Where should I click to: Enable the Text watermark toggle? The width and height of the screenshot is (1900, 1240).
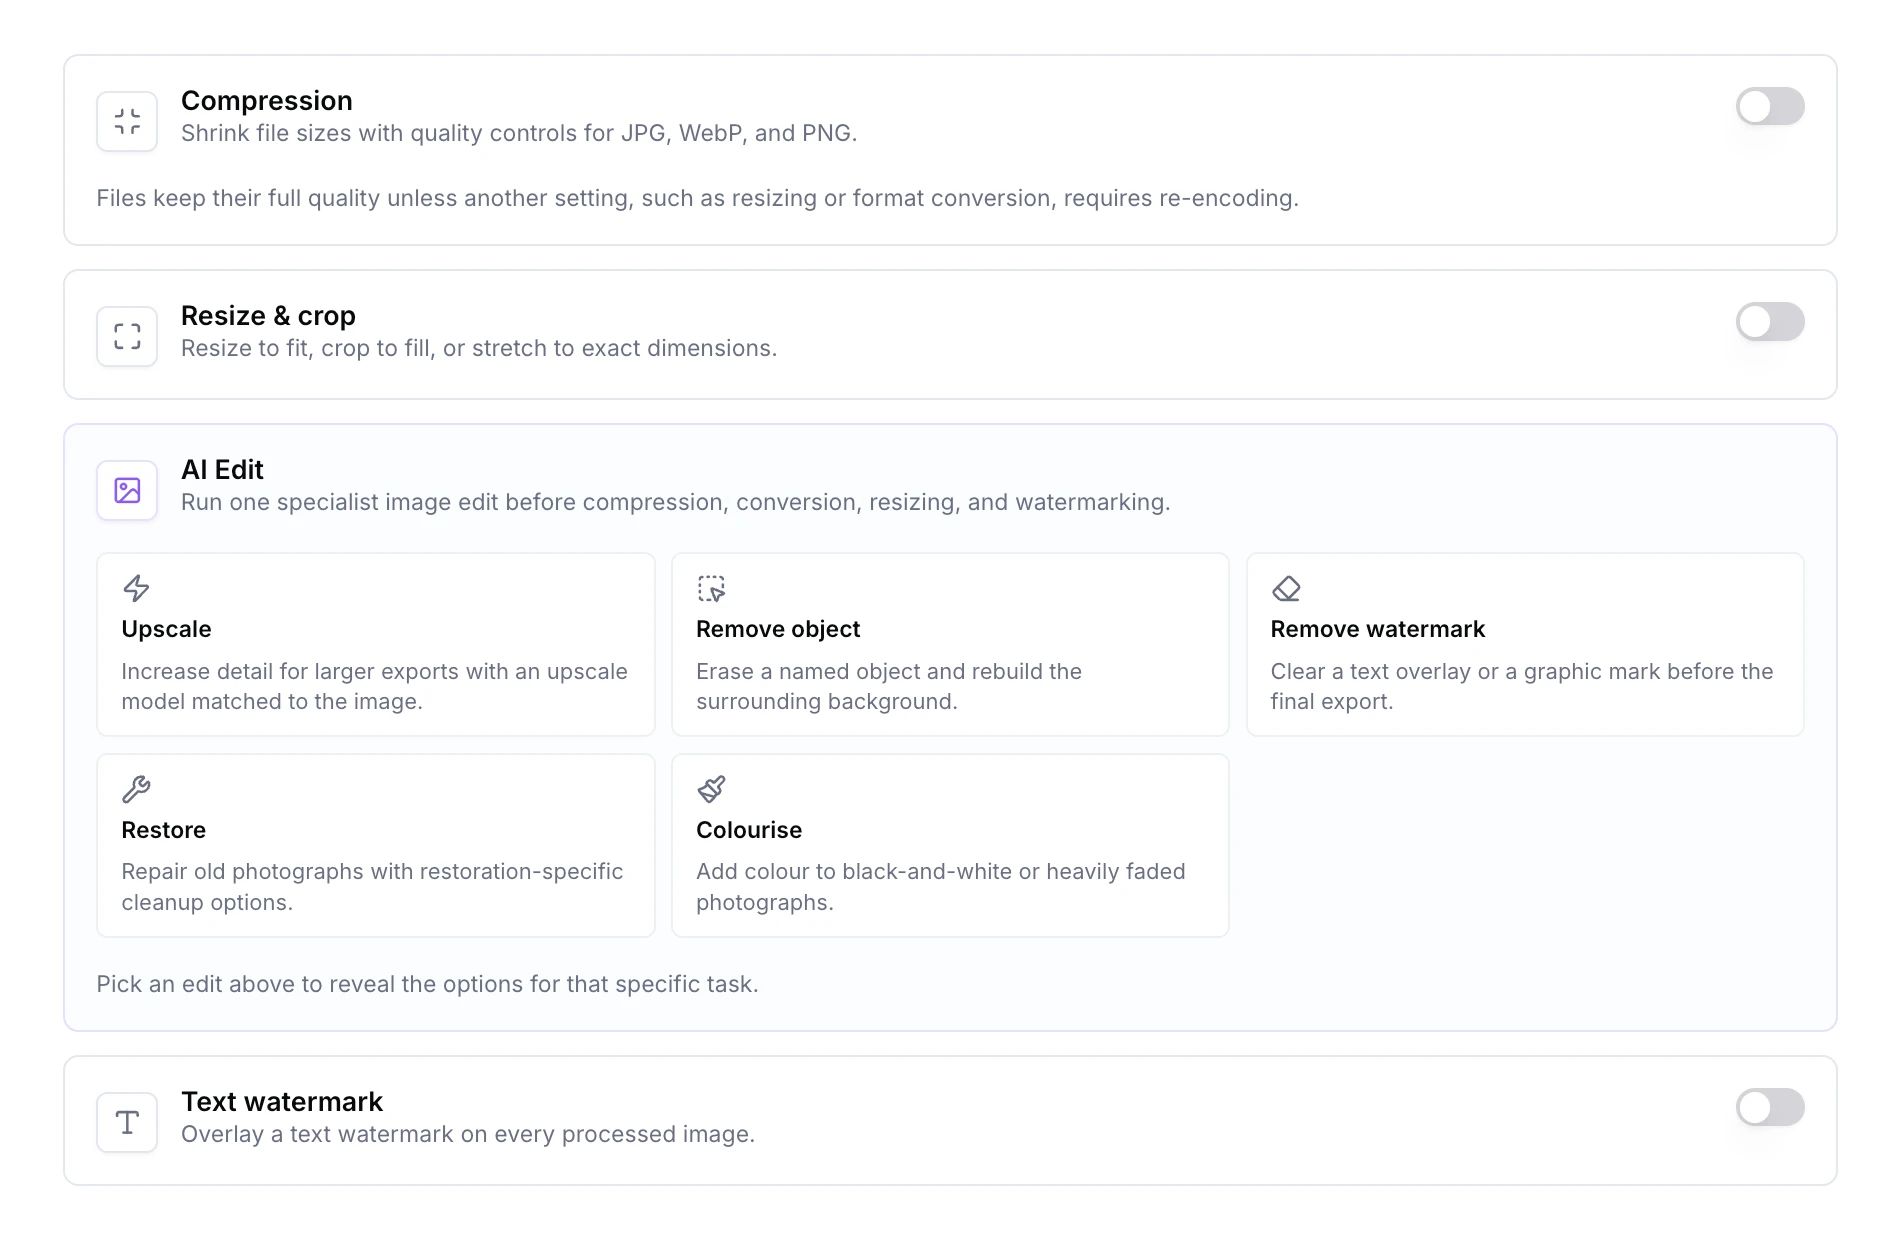[x=1770, y=1107]
